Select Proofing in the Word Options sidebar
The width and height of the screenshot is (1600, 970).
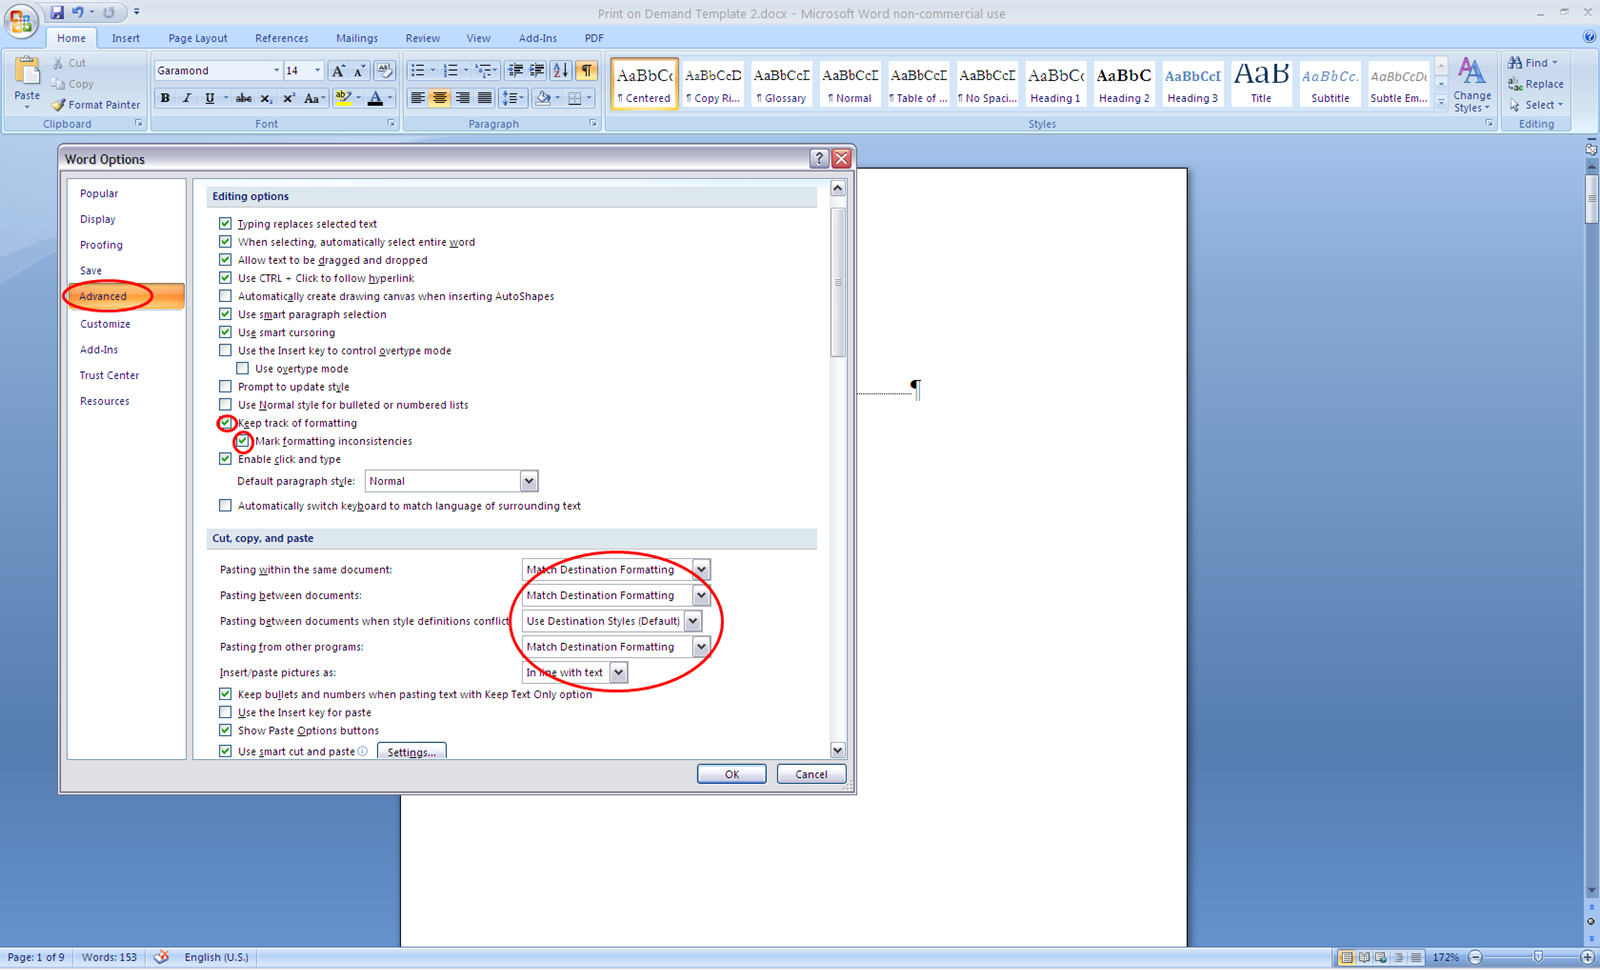101,245
